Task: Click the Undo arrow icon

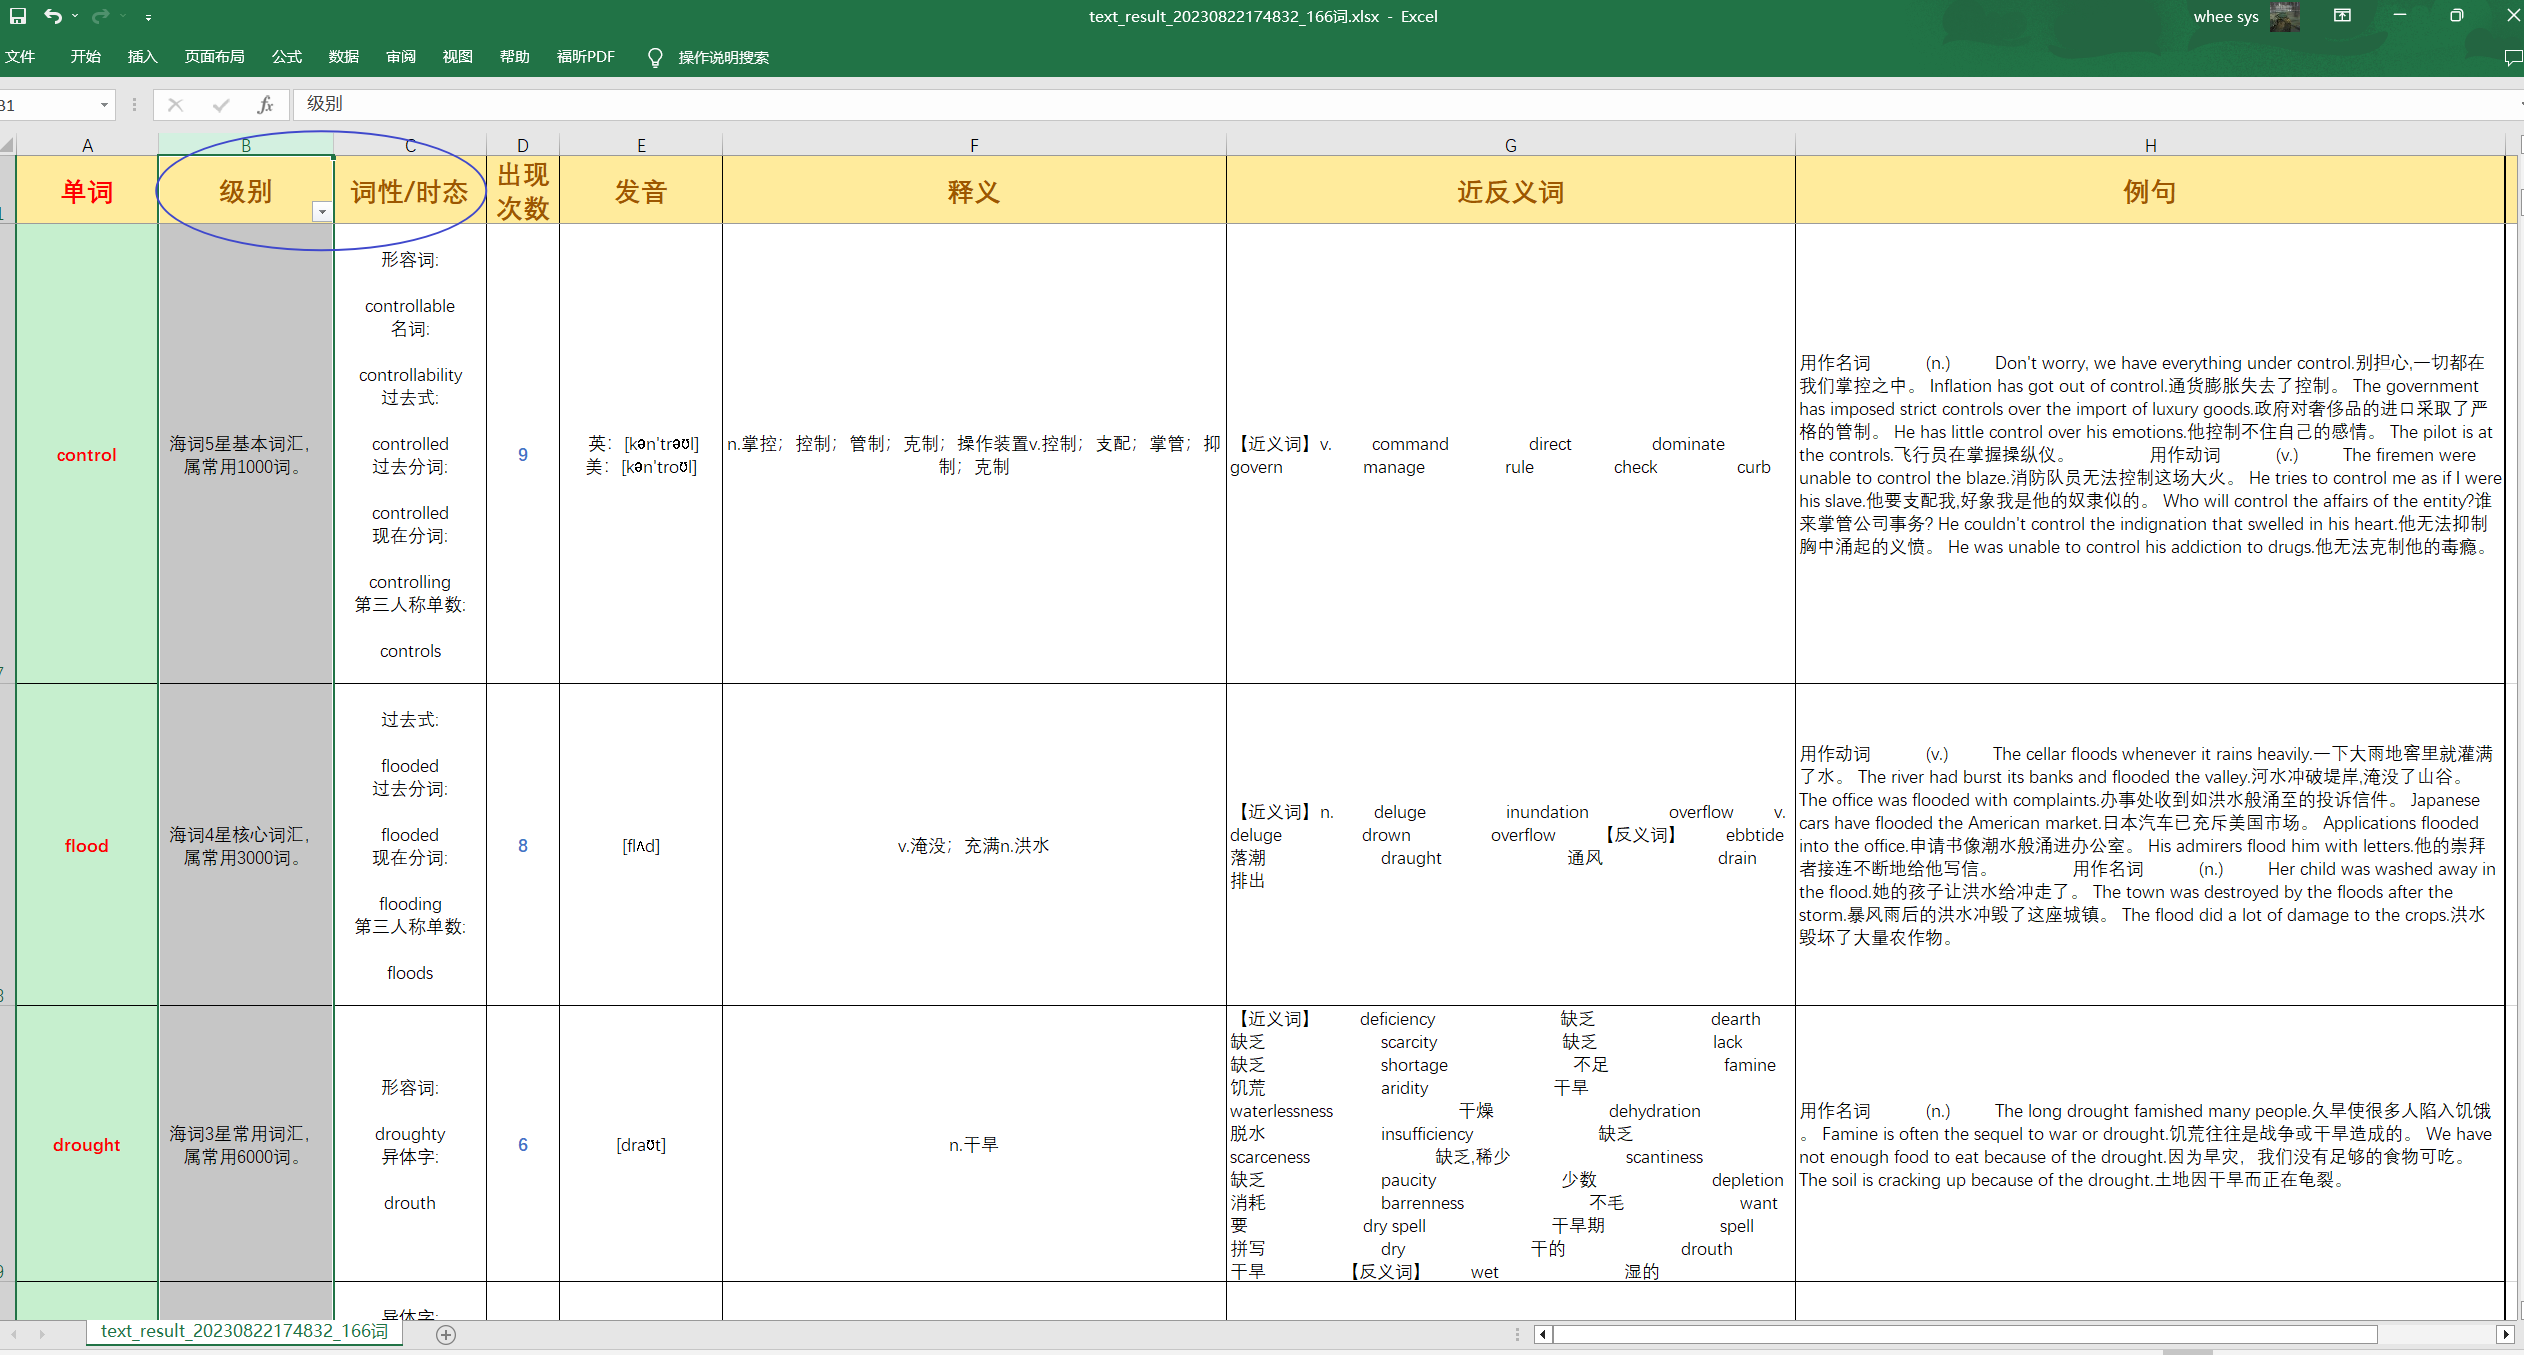Action: pyautogui.click(x=52, y=16)
